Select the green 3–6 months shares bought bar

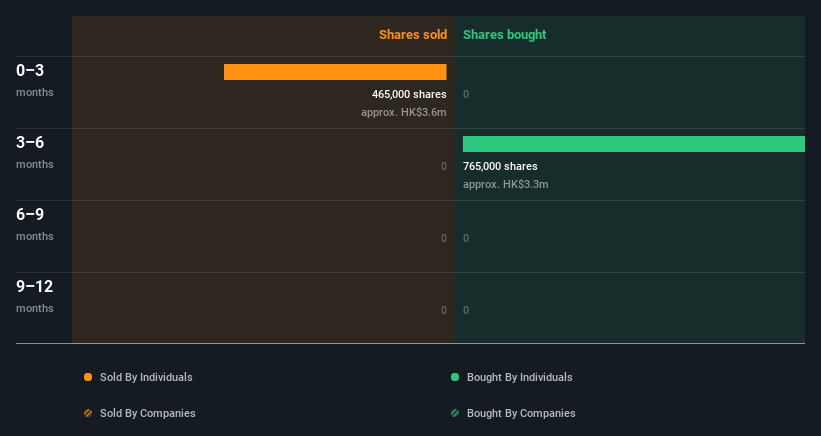tap(634, 144)
